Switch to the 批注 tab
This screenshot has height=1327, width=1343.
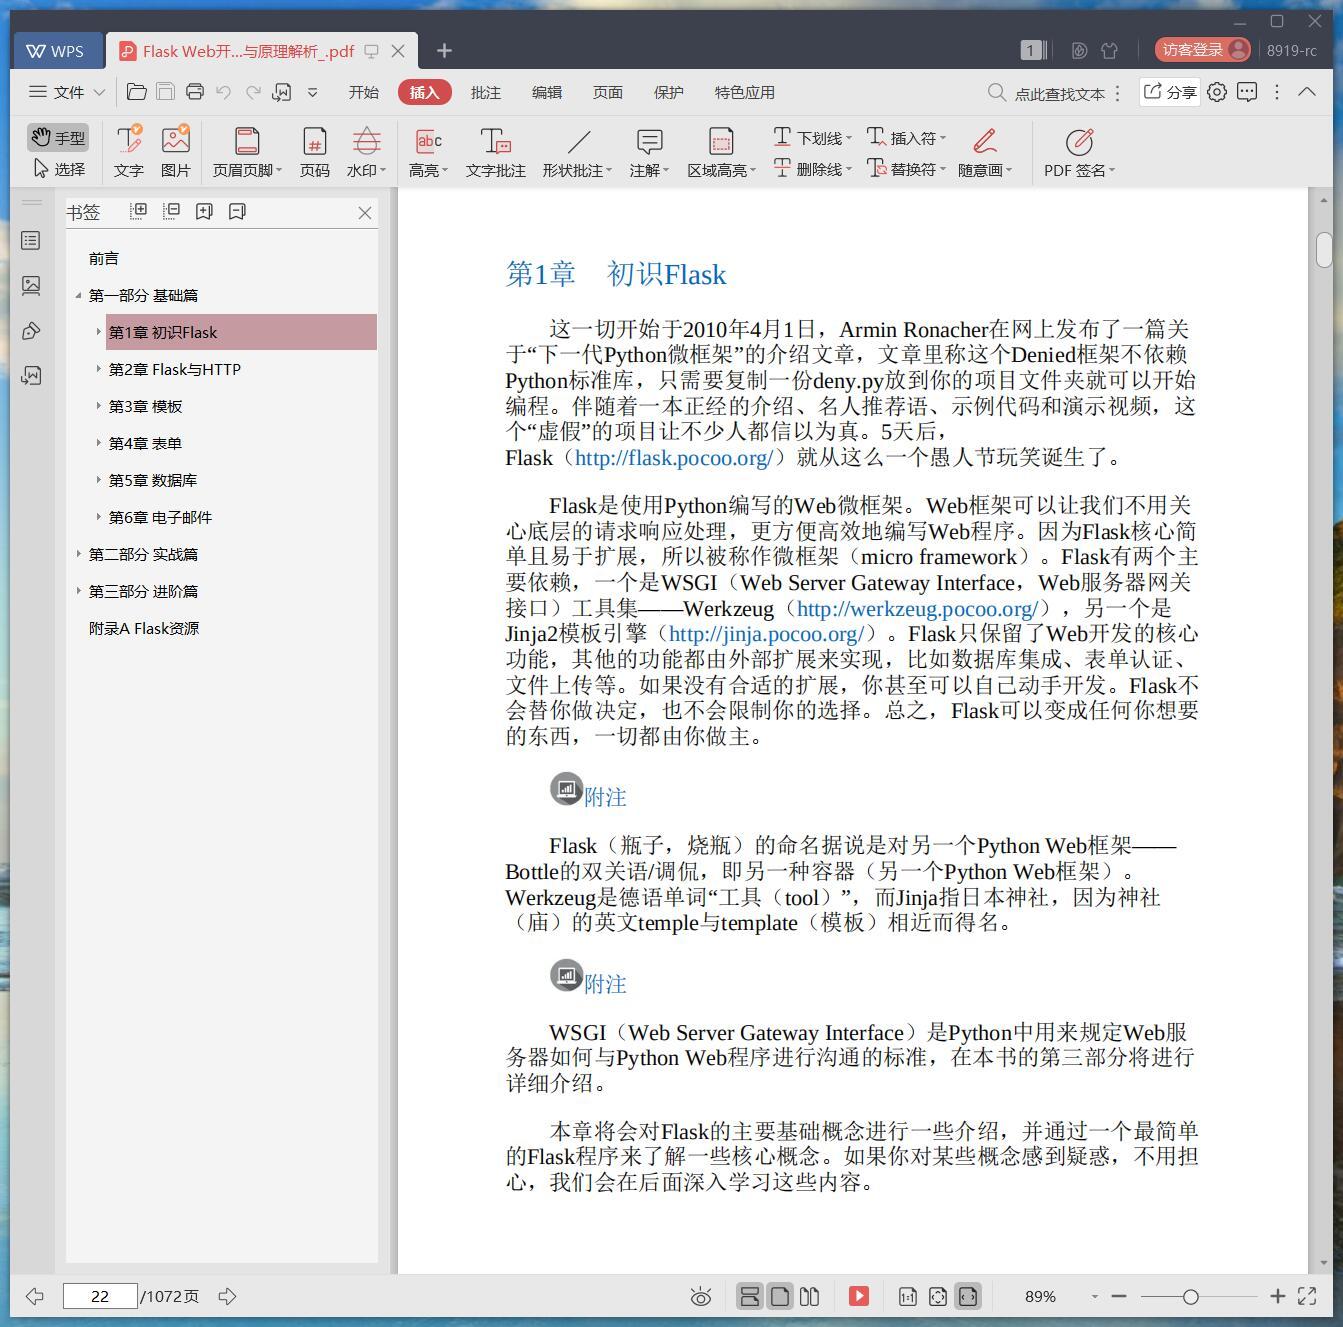tap(485, 92)
